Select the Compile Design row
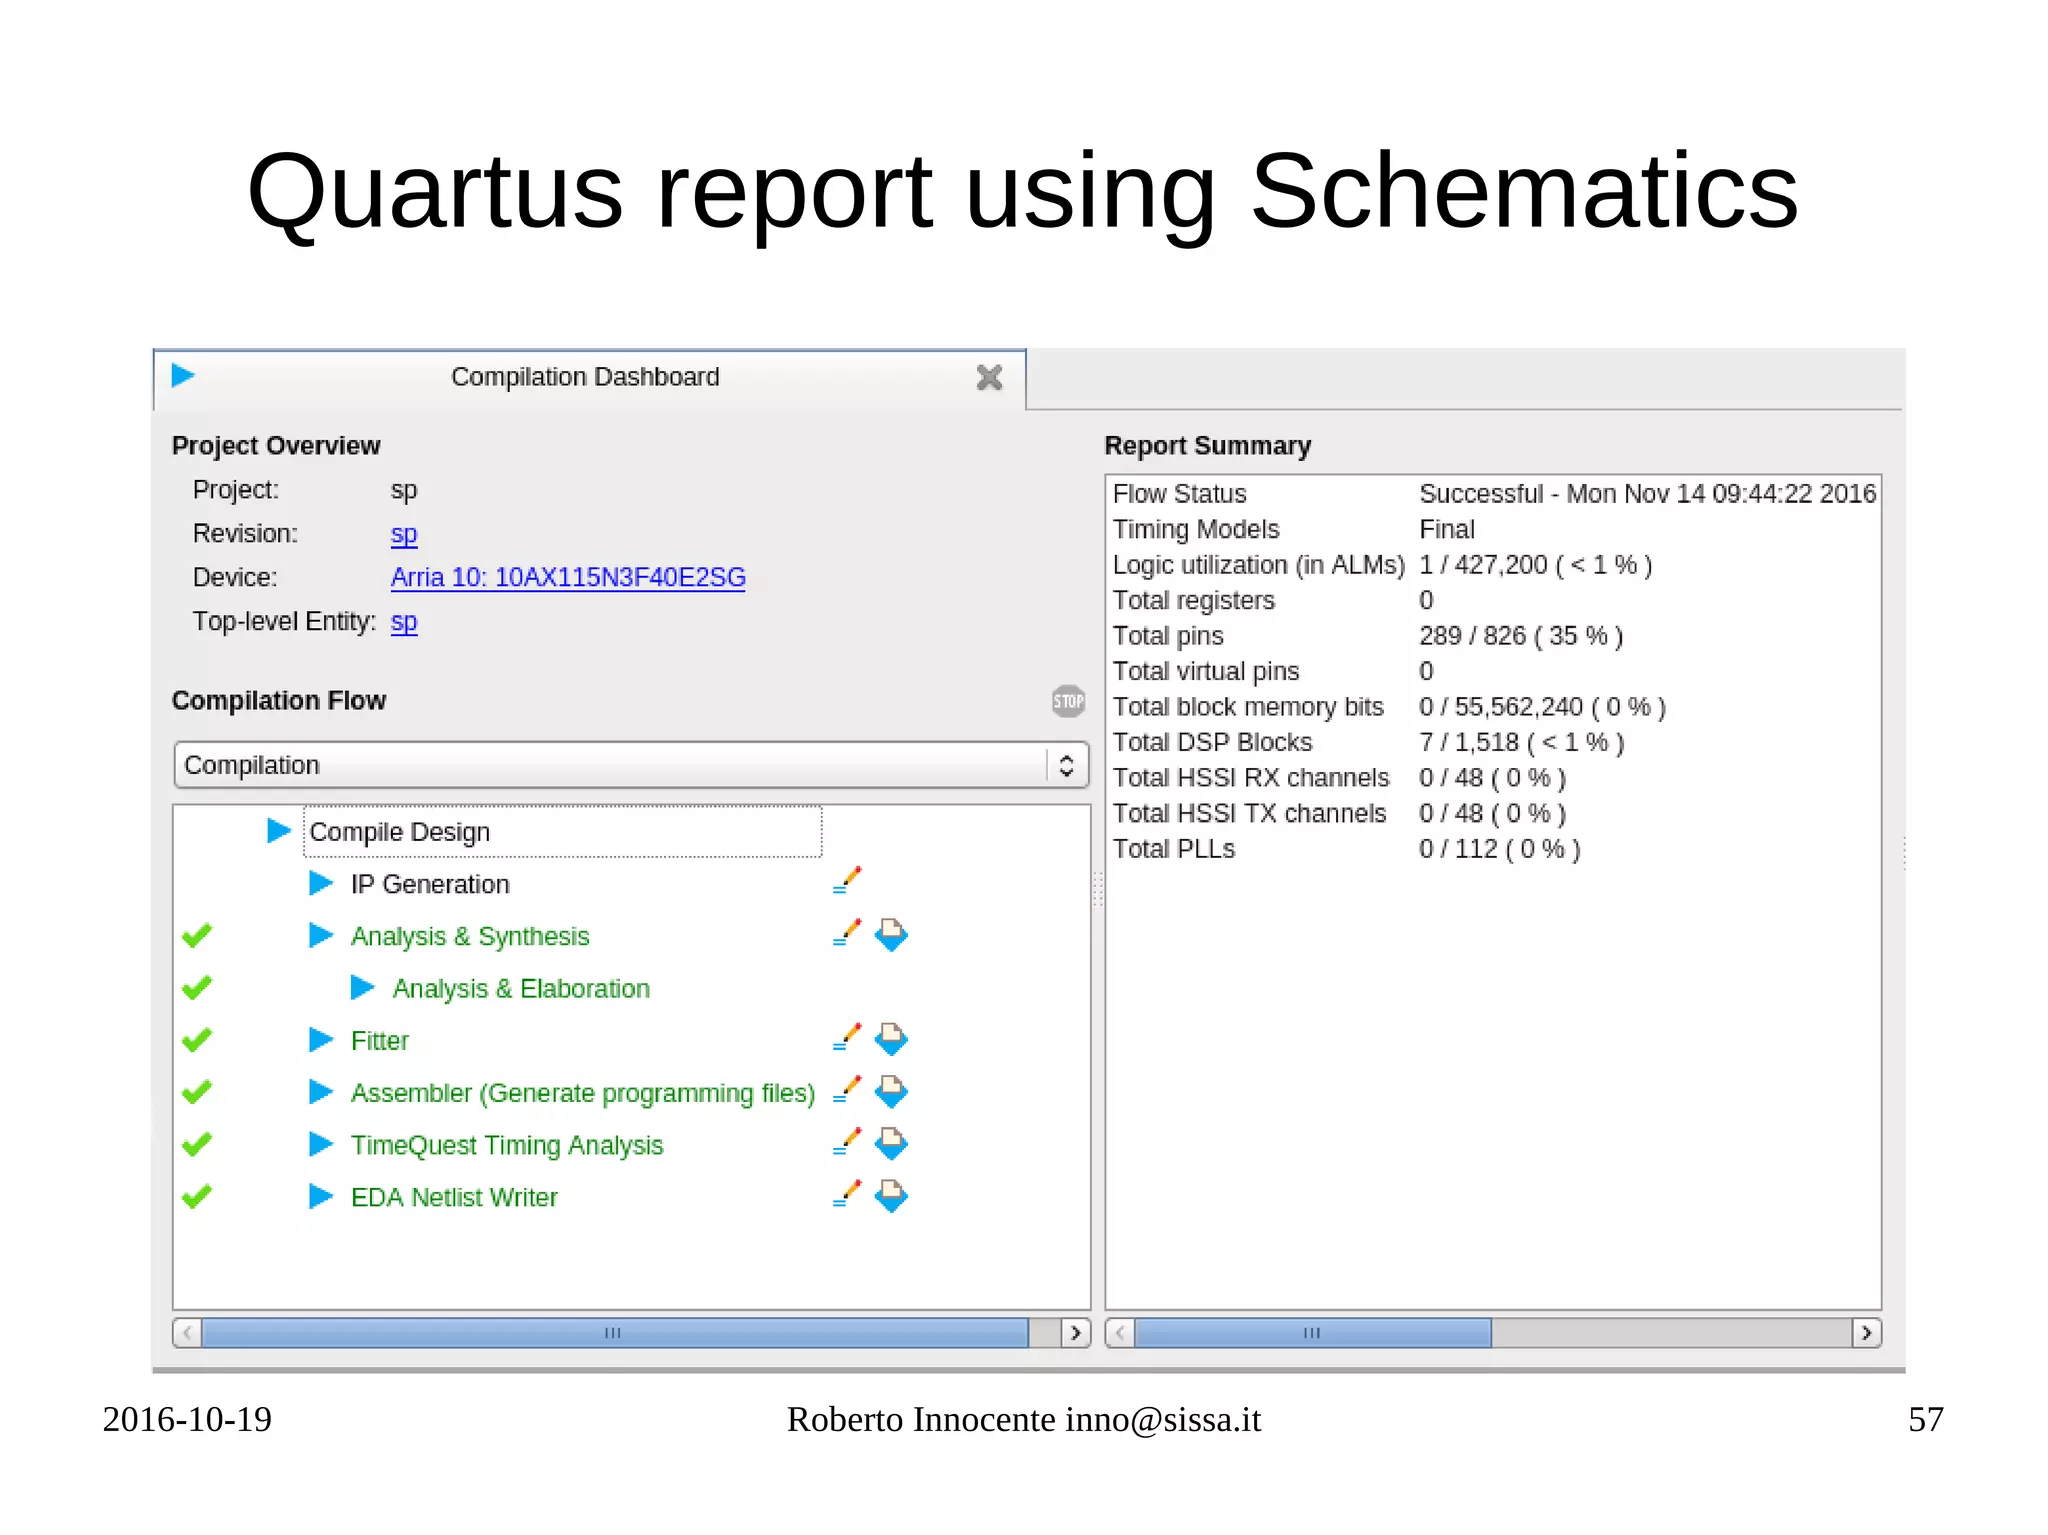2048x1535 pixels. (562, 832)
